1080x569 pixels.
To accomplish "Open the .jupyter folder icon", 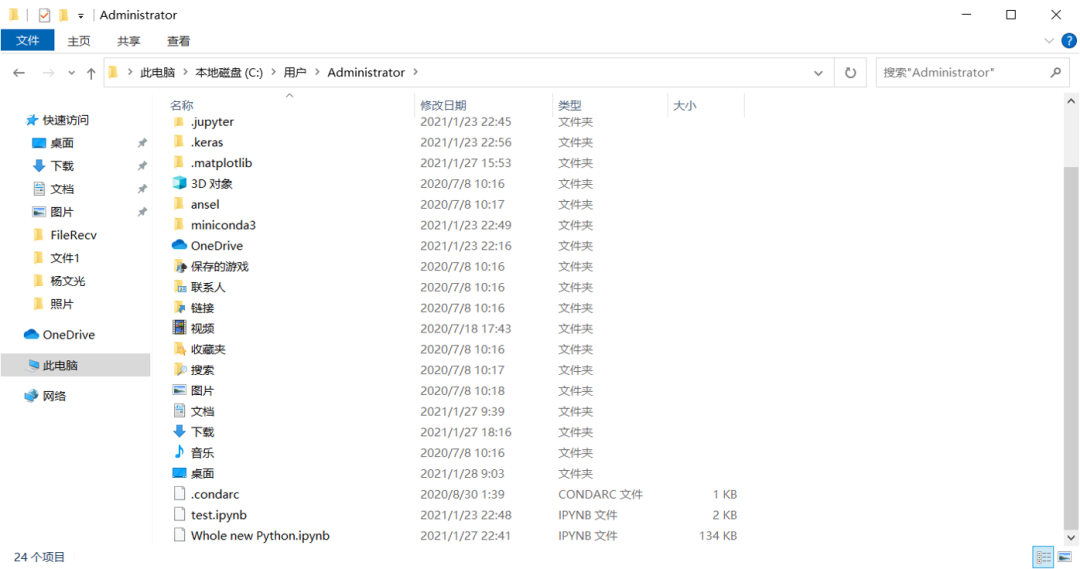I will 179,122.
